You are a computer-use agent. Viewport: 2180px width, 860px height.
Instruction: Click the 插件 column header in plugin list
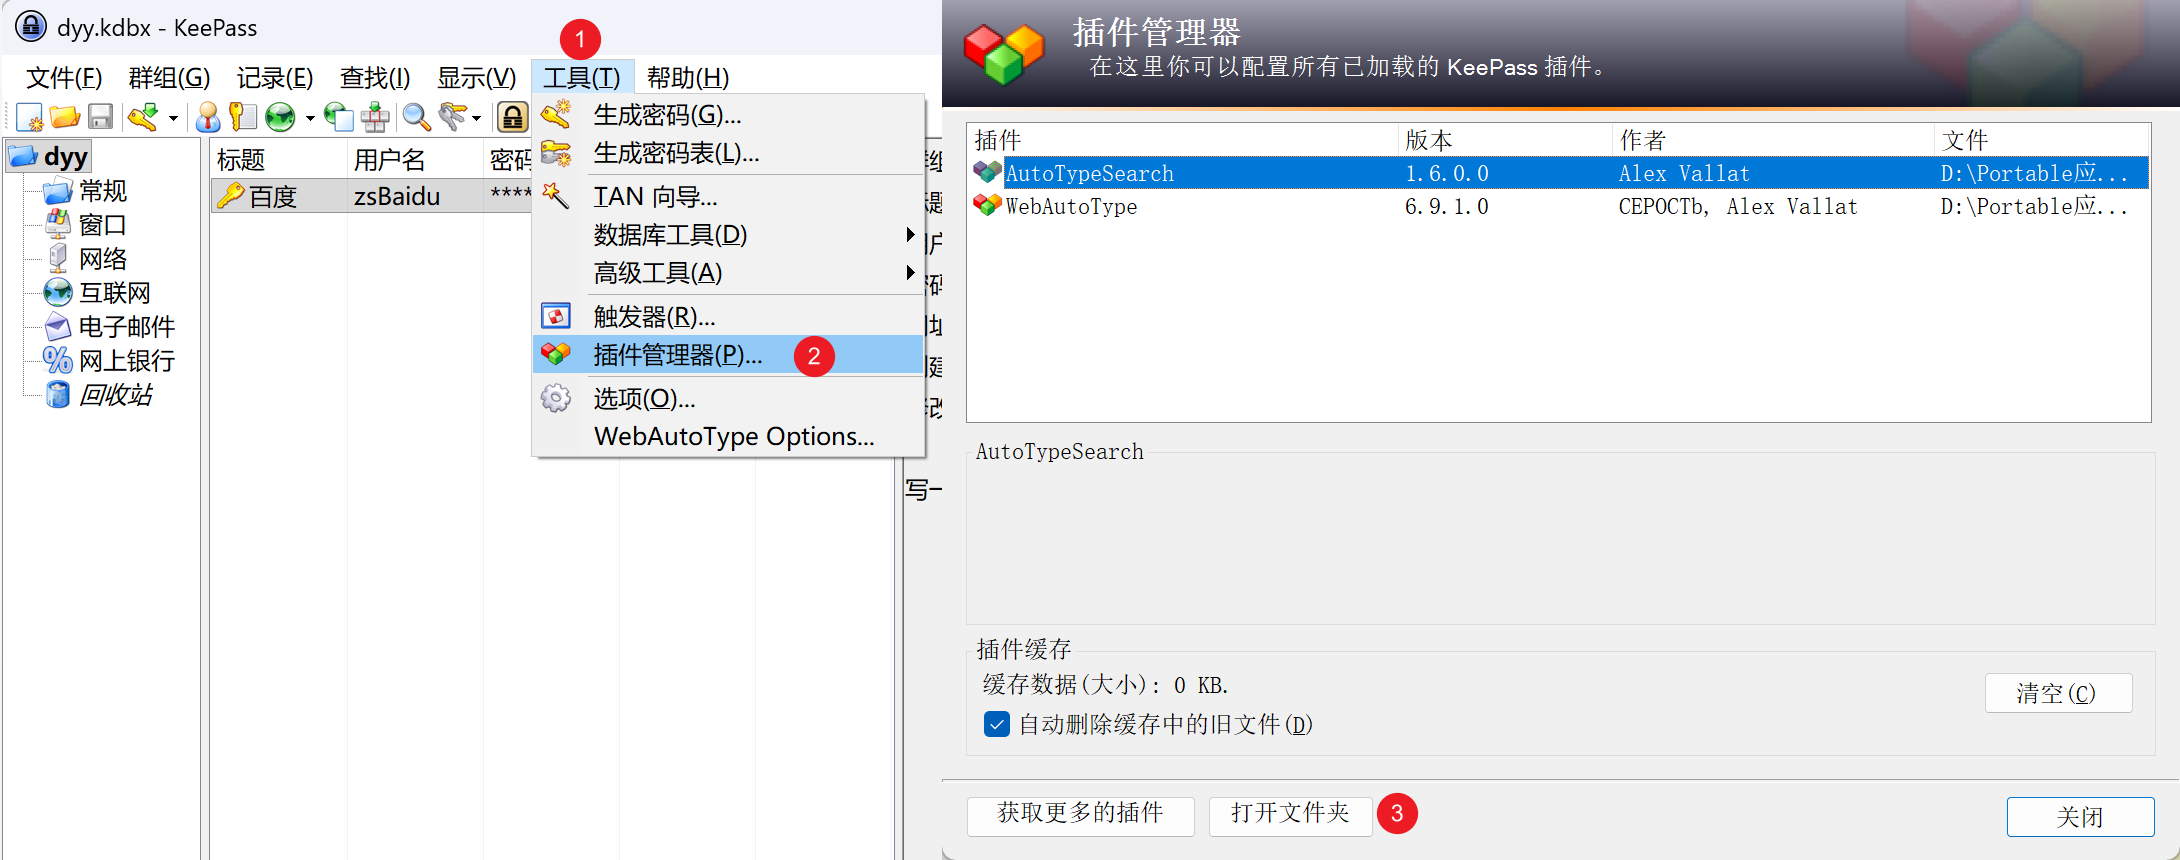[1182, 140]
